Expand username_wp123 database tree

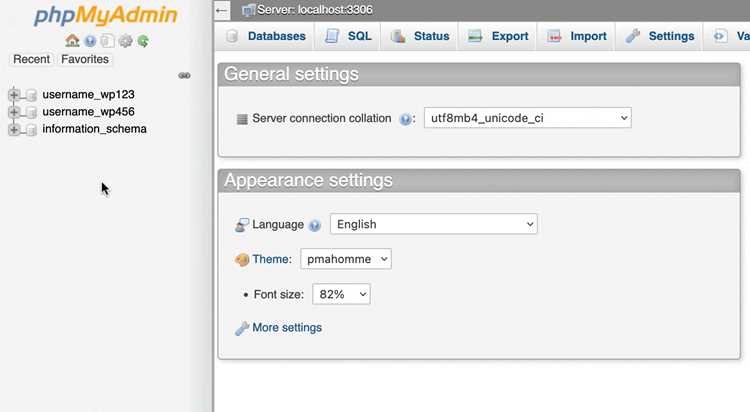[x=14, y=95]
